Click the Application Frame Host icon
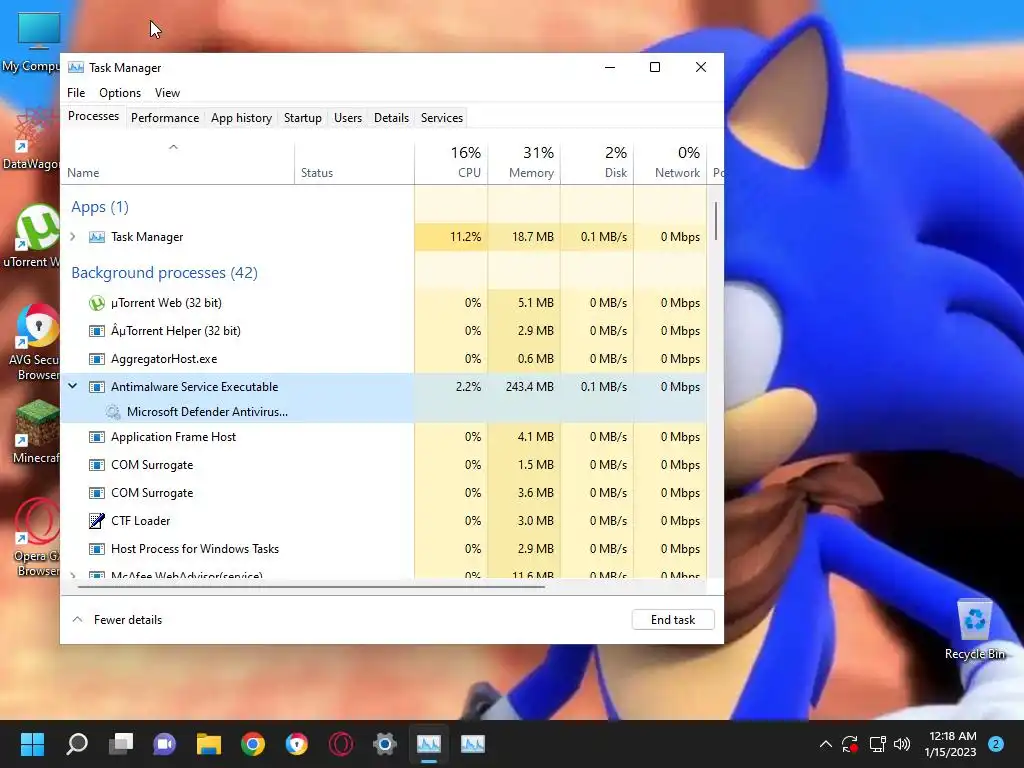 coord(97,437)
